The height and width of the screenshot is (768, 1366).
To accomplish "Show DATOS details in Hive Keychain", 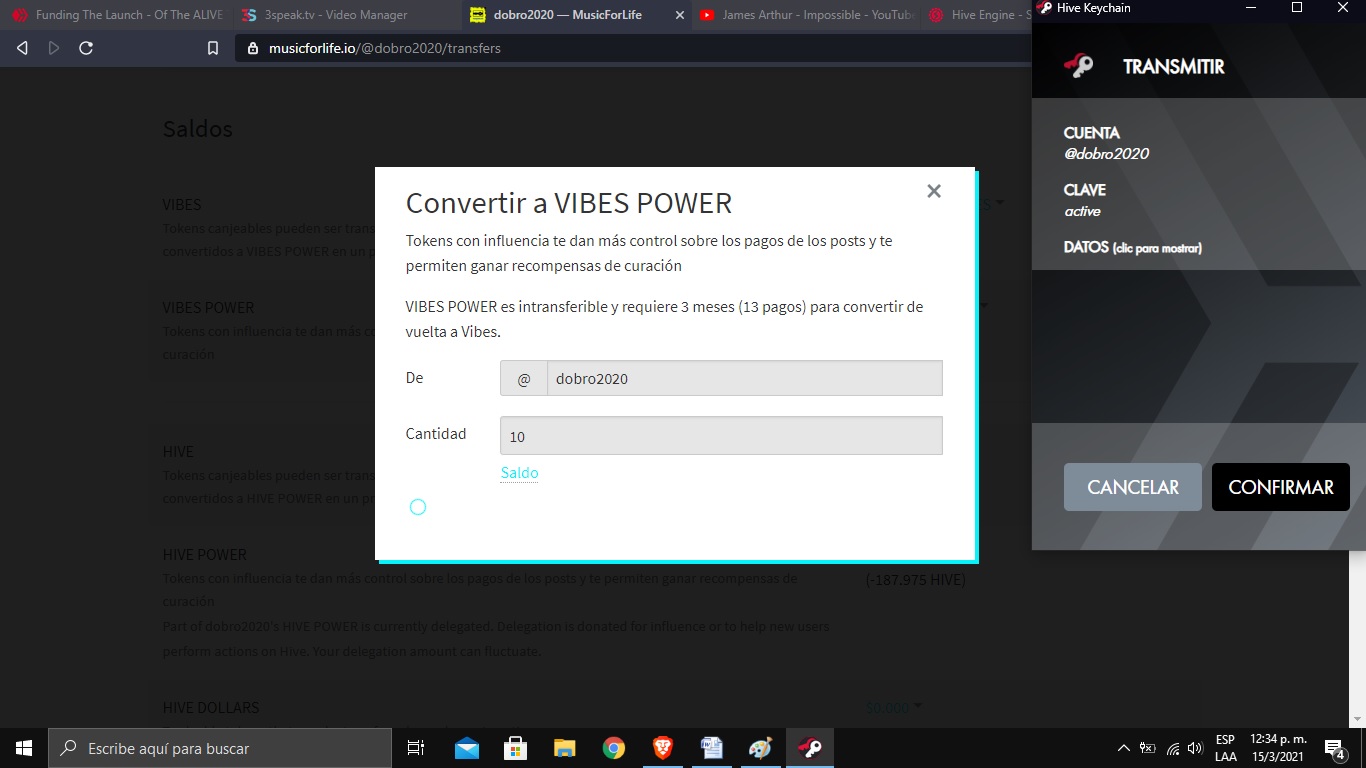I will click(1133, 247).
